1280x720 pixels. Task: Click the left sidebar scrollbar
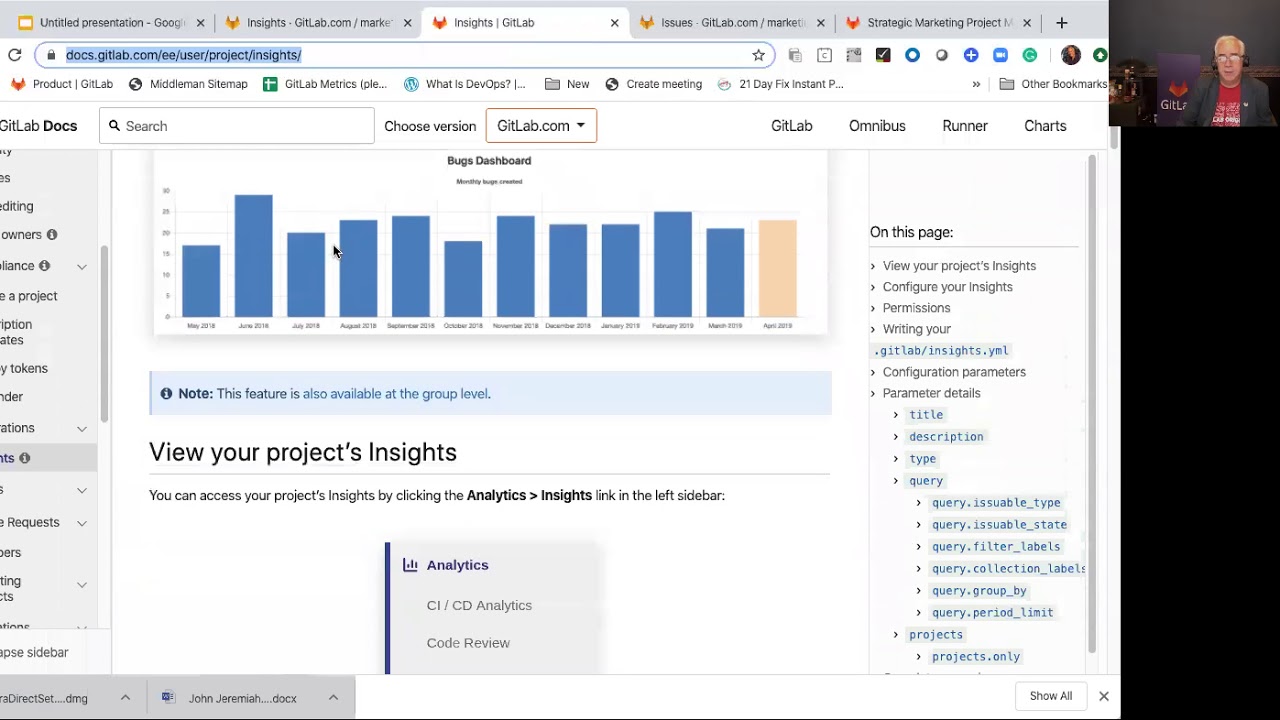[x=104, y=333]
